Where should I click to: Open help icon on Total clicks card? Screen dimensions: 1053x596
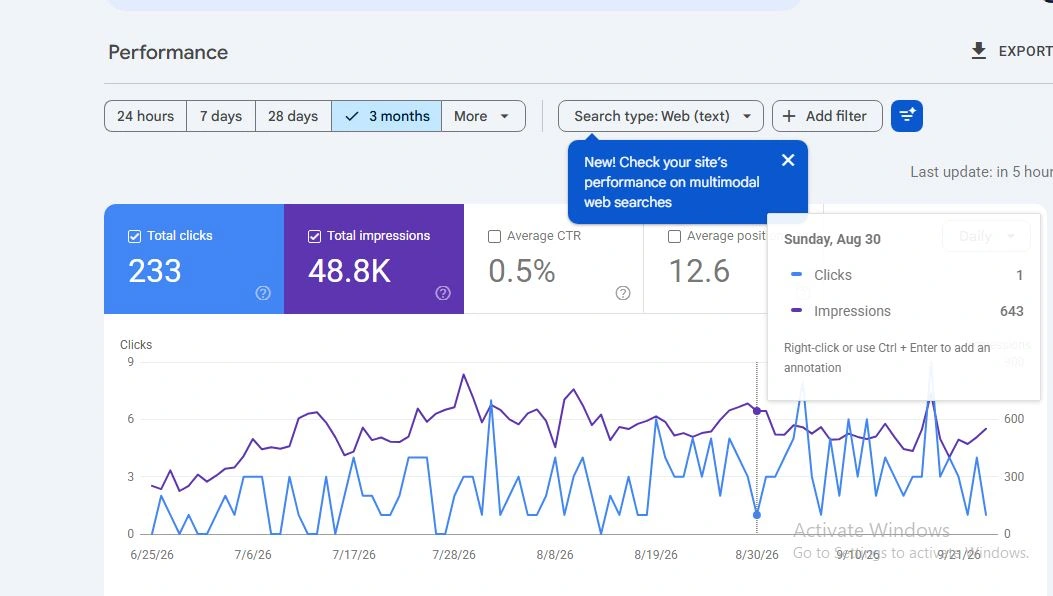pyautogui.click(x=263, y=293)
